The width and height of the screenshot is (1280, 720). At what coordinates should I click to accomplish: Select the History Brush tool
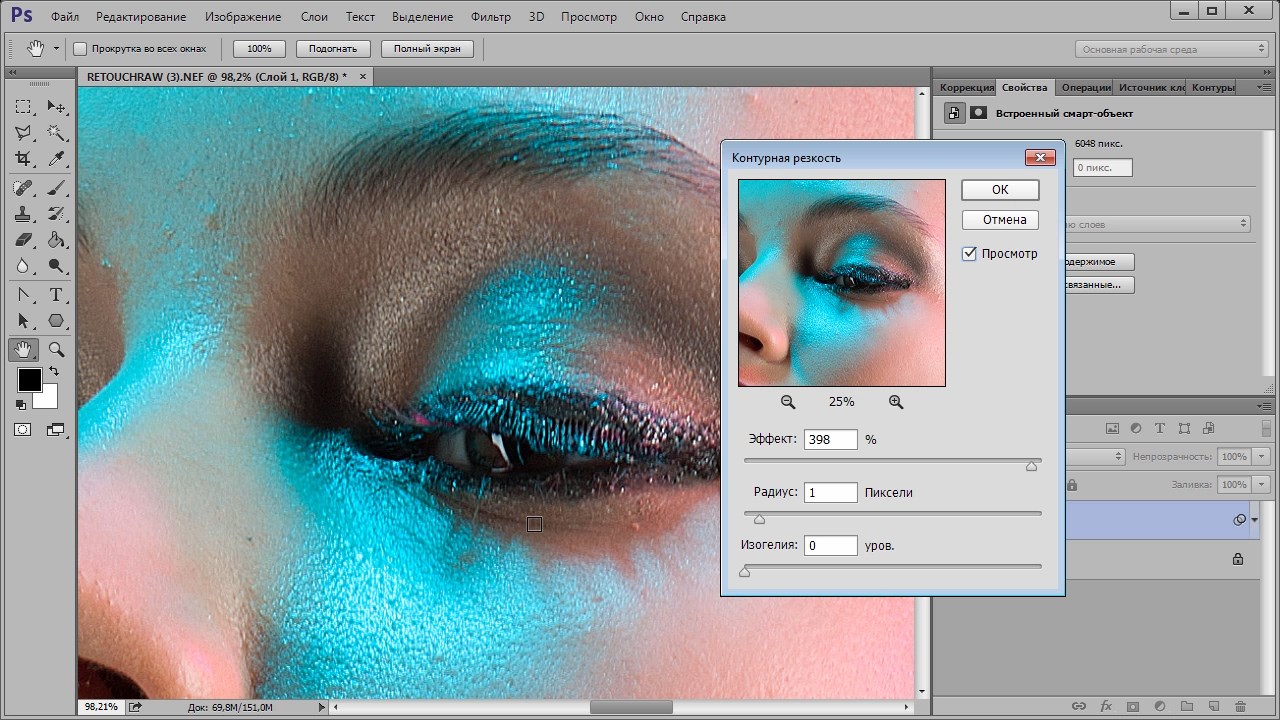(x=56, y=214)
